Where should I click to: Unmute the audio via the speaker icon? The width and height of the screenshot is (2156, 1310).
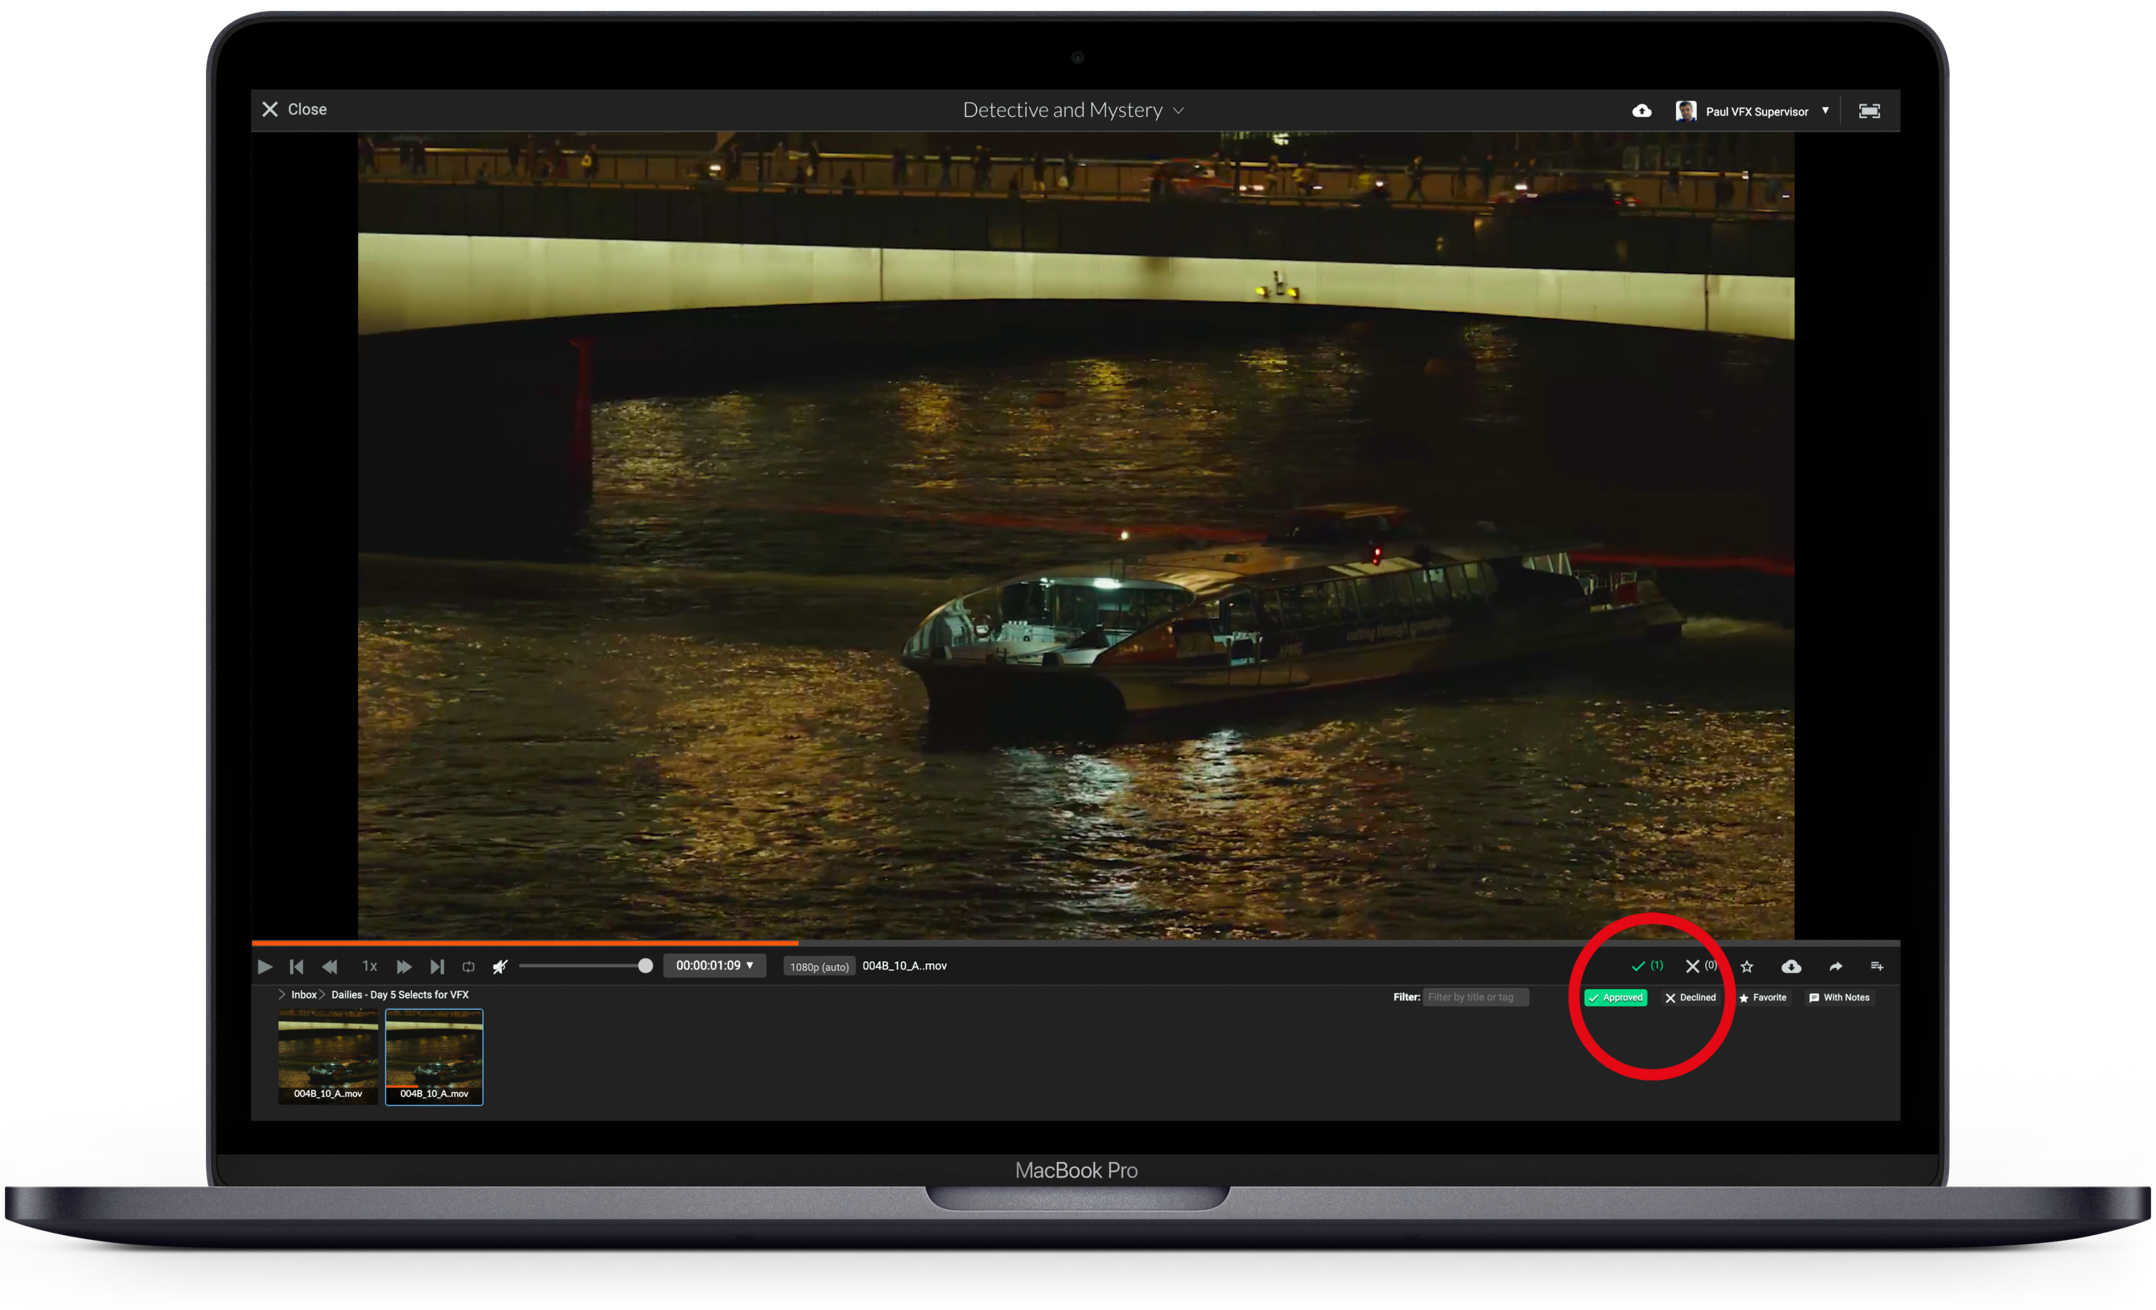[x=500, y=966]
